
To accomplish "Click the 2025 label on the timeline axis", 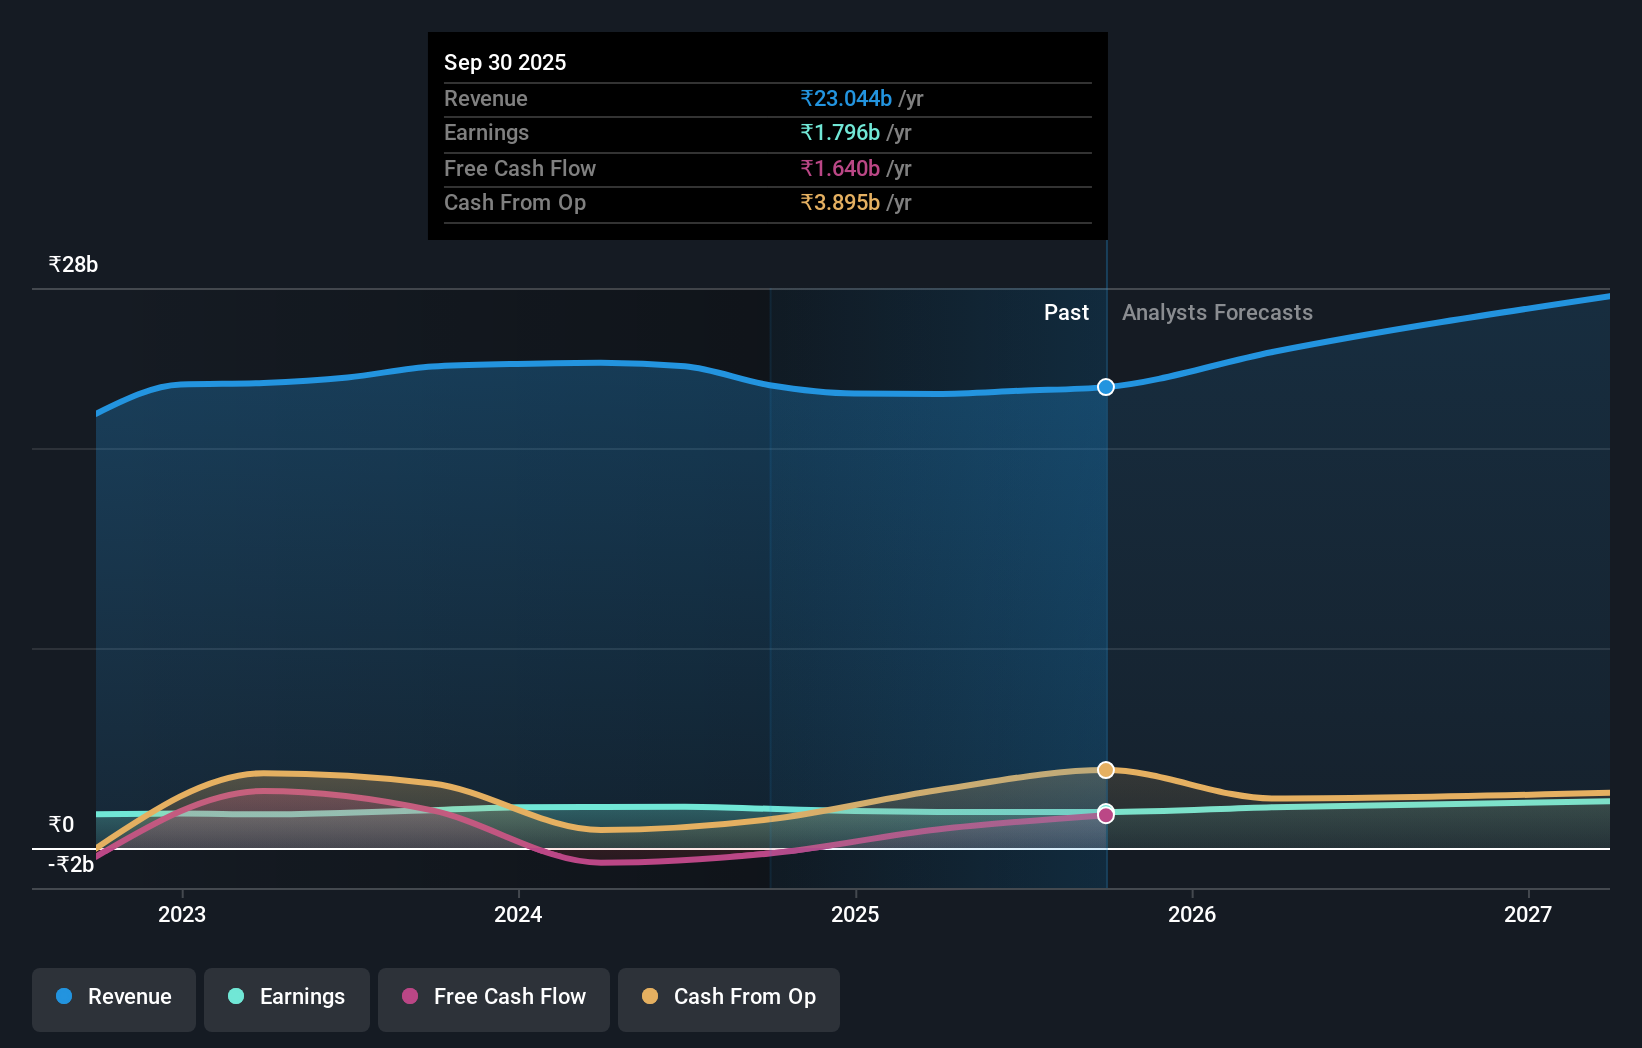I will coord(855,914).
